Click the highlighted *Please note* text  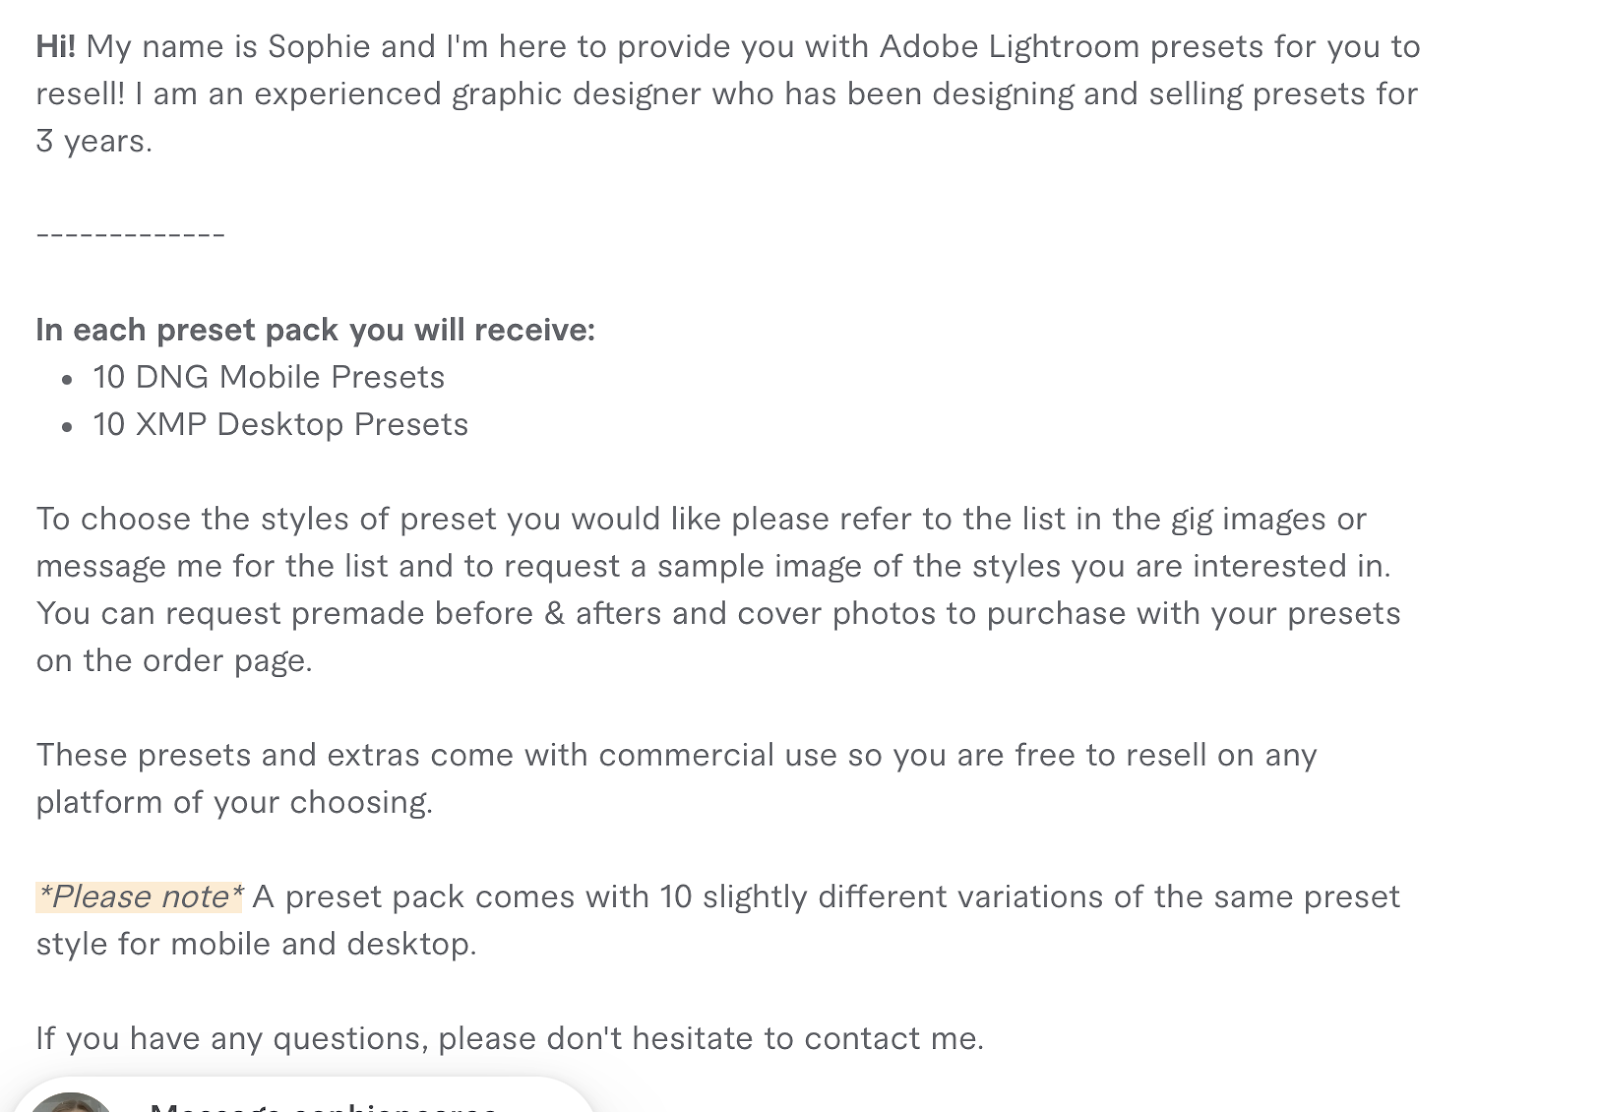tap(139, 897)
